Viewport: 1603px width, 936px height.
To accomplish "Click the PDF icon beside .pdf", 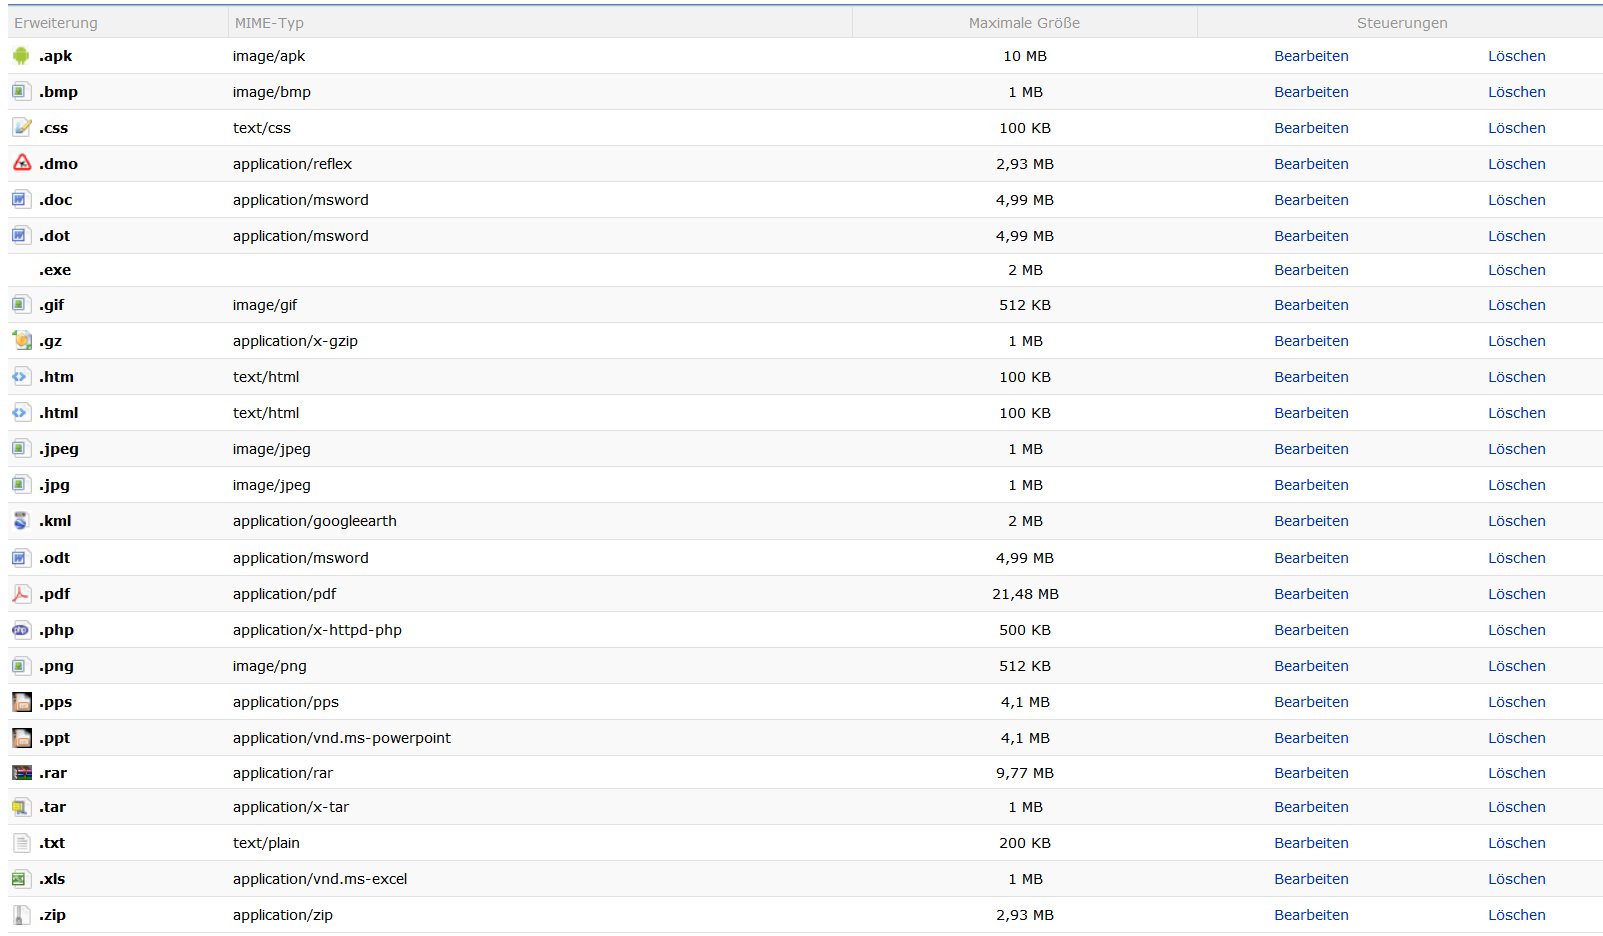I will click(x=21, y=594).
